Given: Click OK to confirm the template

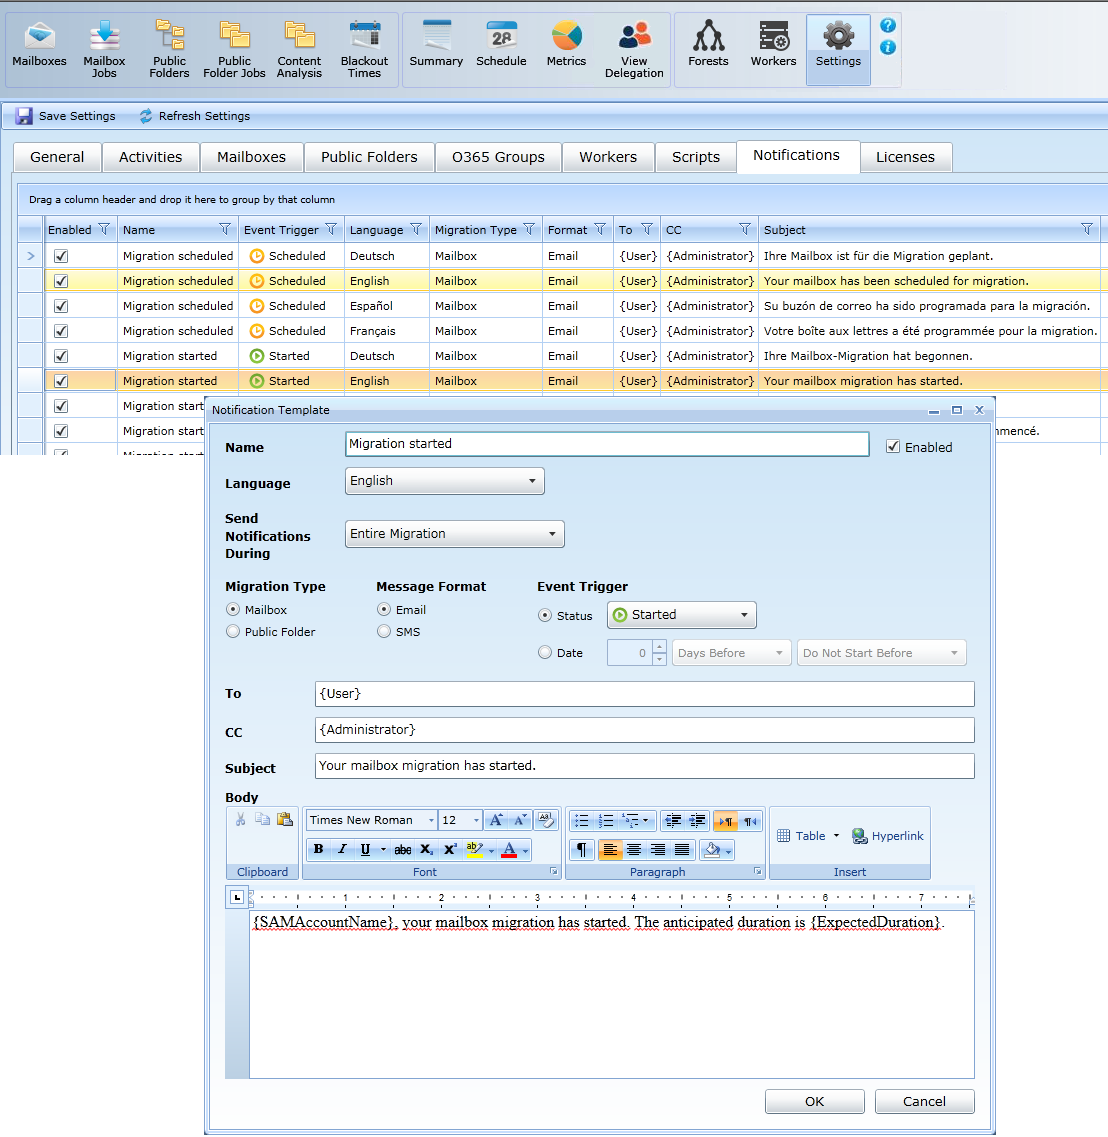Looking at the screenshot, I should click(814, 1101).
